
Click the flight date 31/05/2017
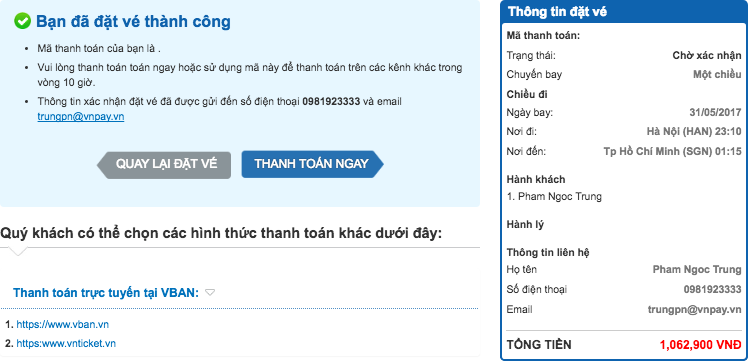715,113
